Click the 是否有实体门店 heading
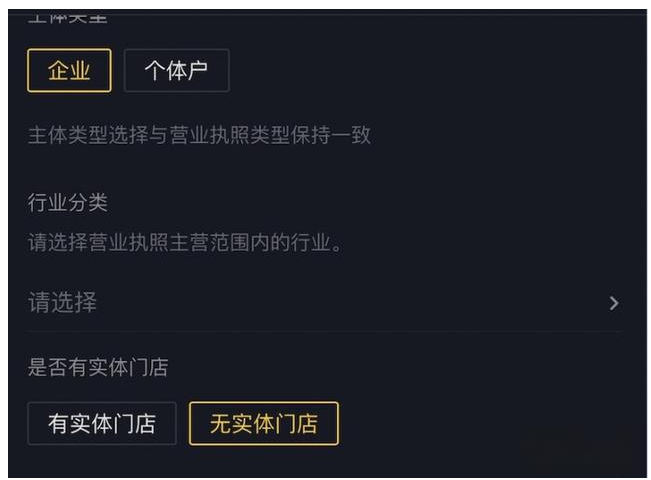This screenshot has width=651, height=480. [x=97, y=367]
